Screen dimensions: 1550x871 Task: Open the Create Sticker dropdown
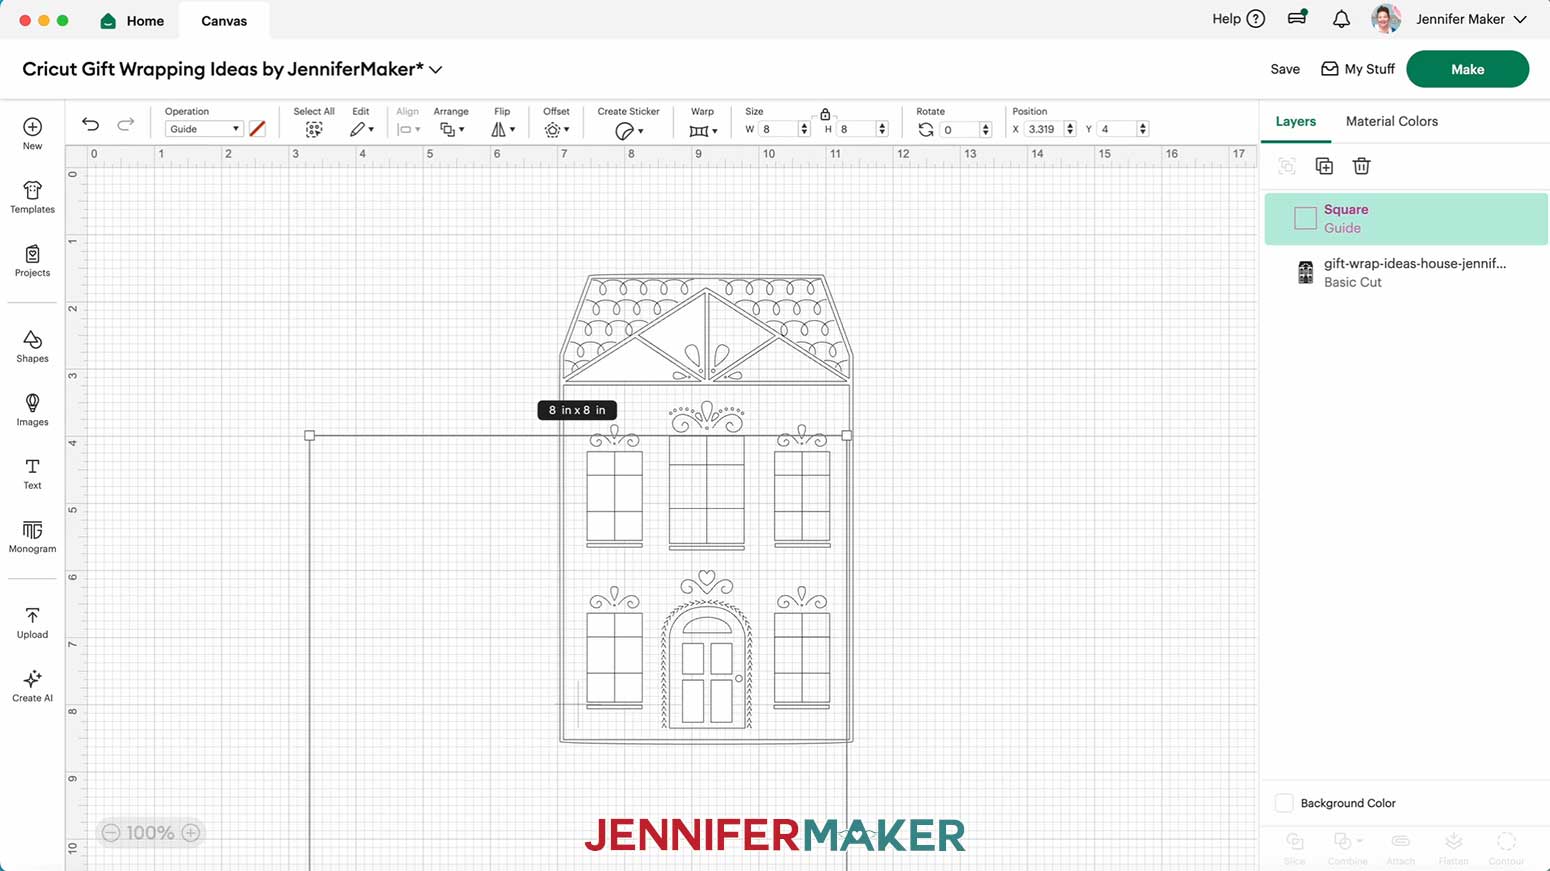coord(628,131)
